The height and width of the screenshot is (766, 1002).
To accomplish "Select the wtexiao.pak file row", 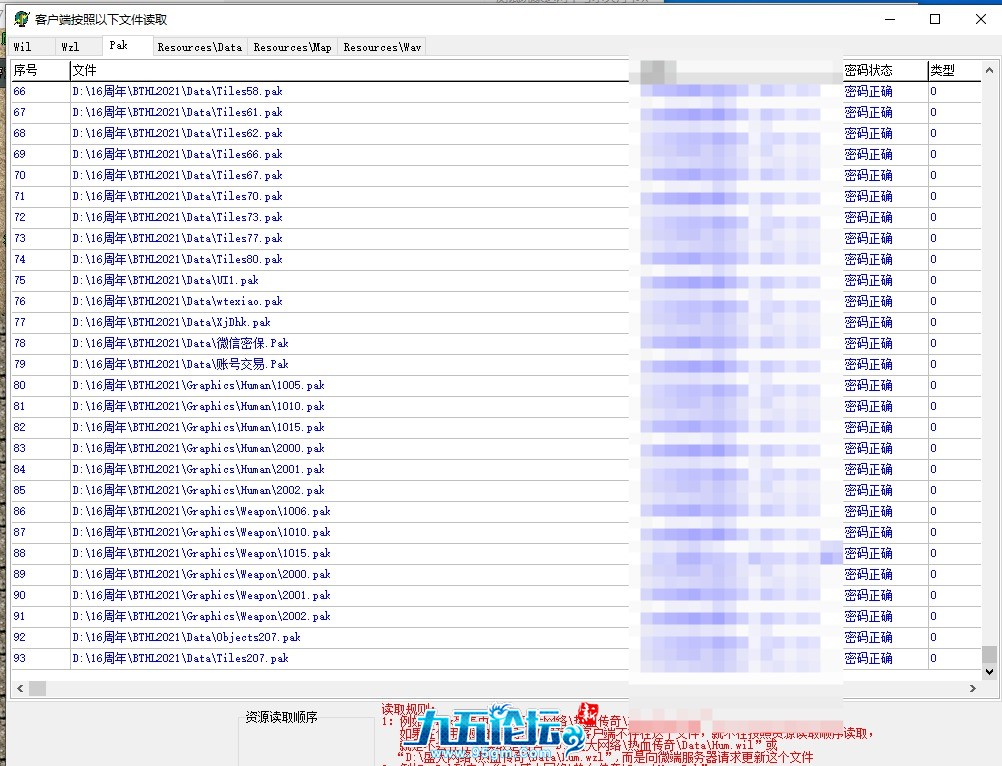I will click(496, 302).
